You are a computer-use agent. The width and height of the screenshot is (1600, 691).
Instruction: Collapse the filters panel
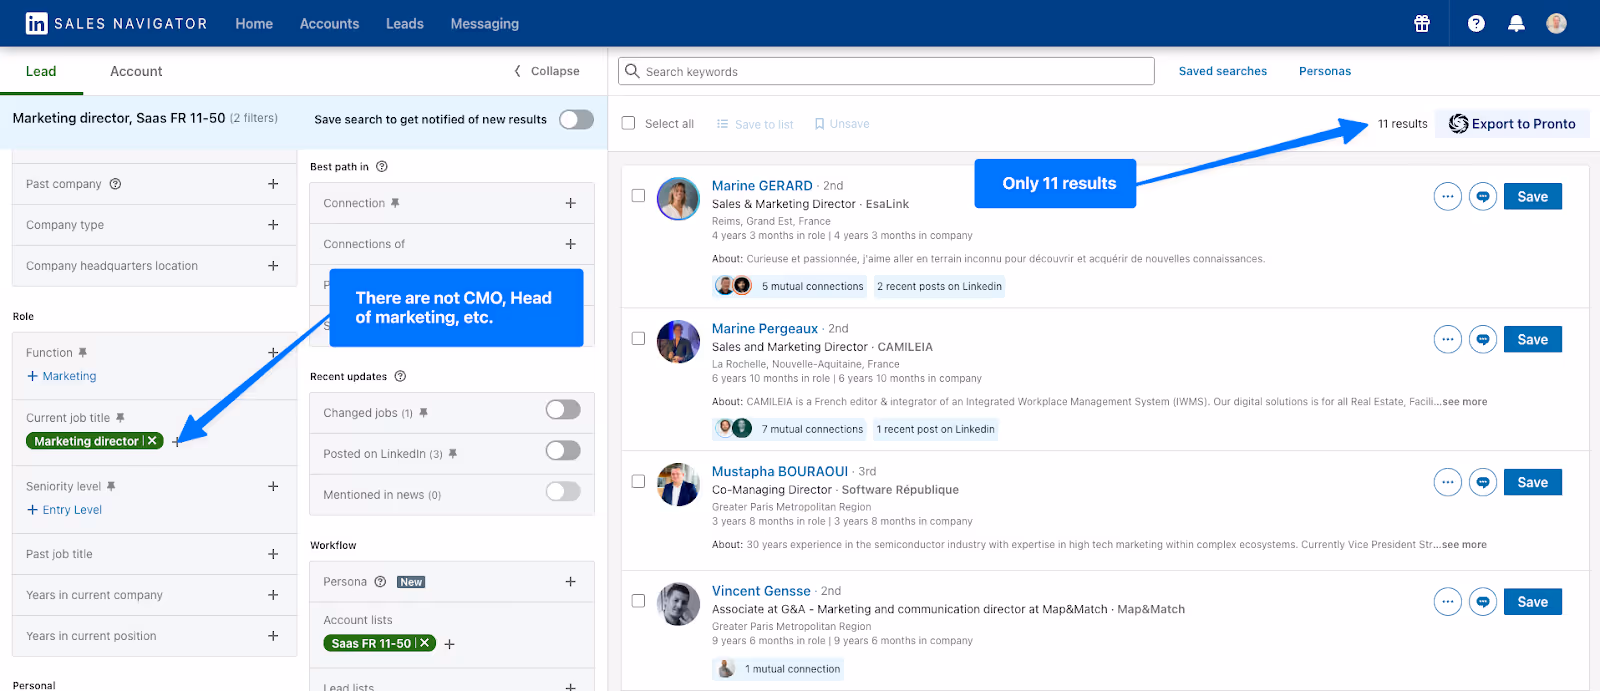click(x=547, y=71)
